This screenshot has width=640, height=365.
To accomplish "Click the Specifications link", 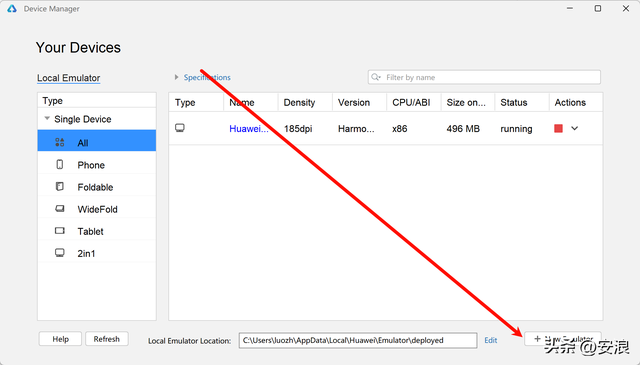I will [207, 77].
